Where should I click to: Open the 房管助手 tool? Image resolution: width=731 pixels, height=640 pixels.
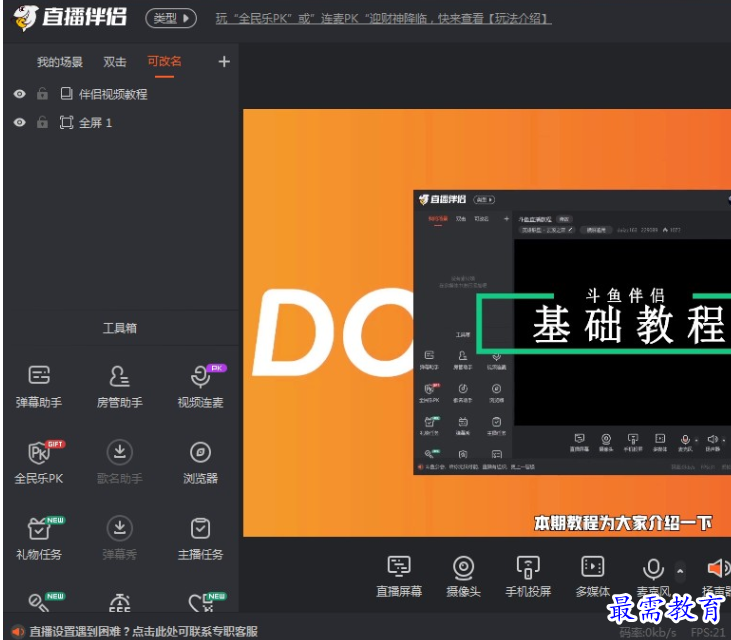[119, 387]
